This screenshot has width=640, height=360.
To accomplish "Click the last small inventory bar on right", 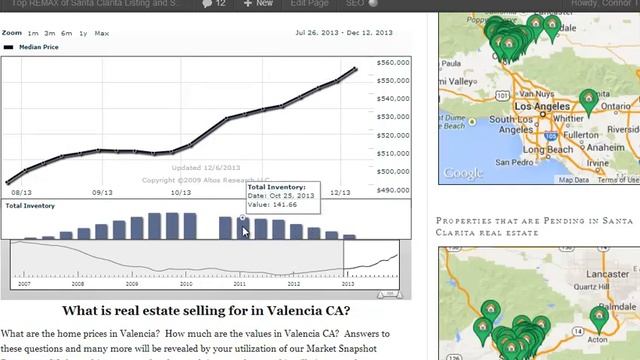I will 349,237.
